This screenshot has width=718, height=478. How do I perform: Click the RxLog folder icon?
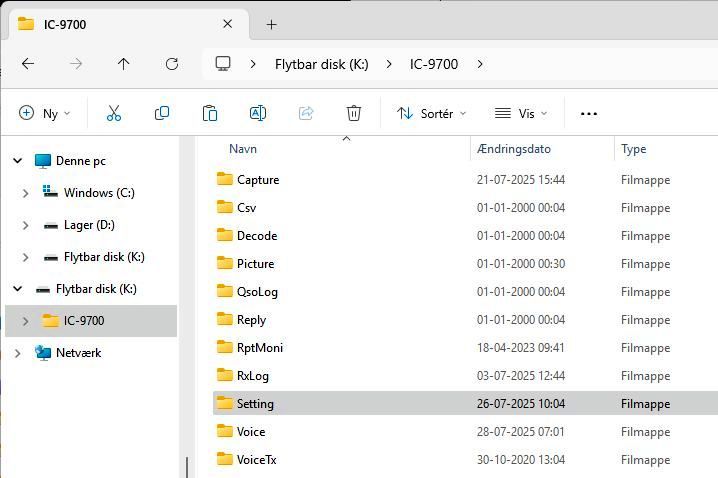tap(224, 375)
